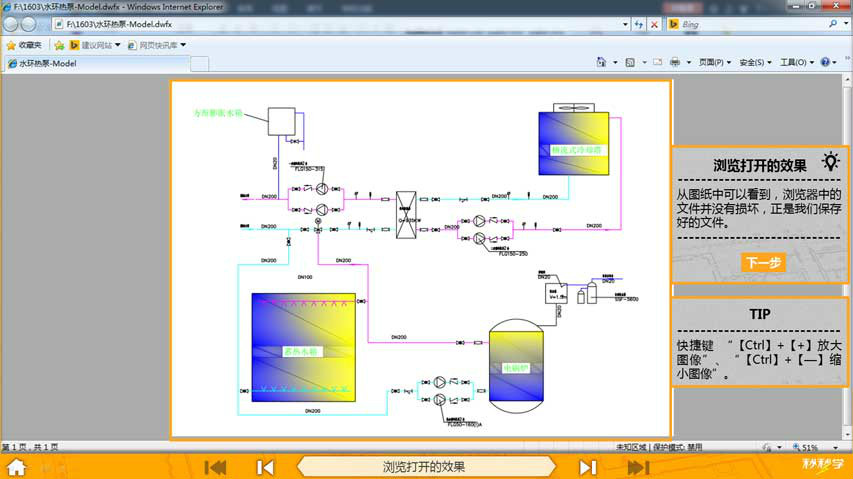Screen dimensions: 853x479
Task: Click the home icon in tutorial bar
Action: (16, 467)
